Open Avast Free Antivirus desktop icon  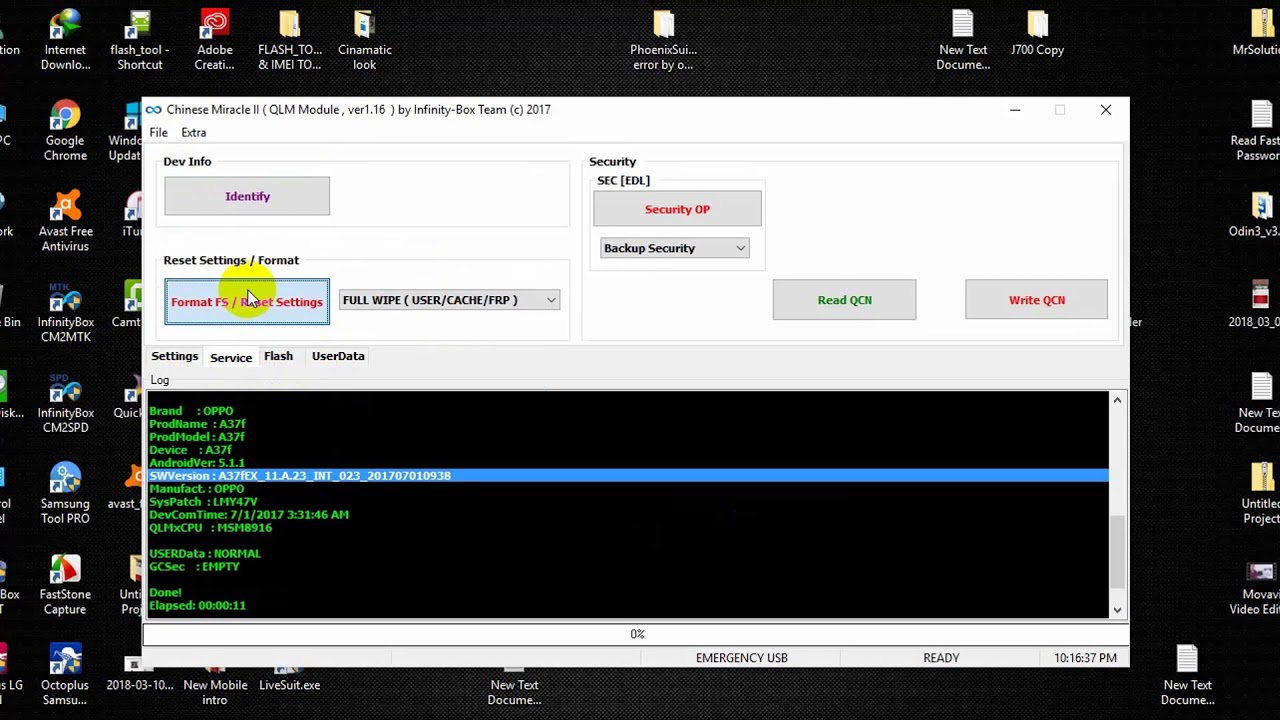(x=65, y=222)
